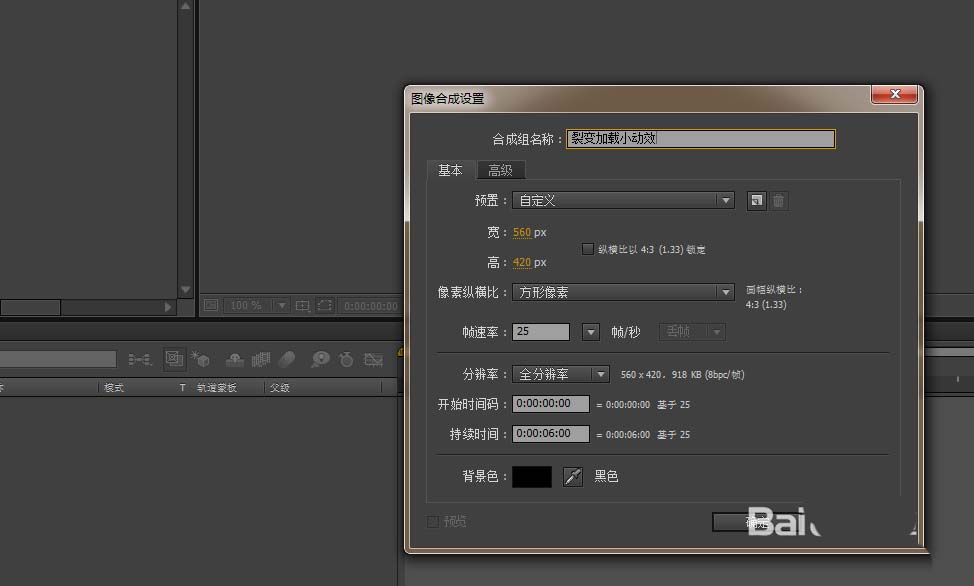The width and height of the screenshot is (974, 586).
Task: Click viewer current time 0:00:00:00
Action: point(371,306)
